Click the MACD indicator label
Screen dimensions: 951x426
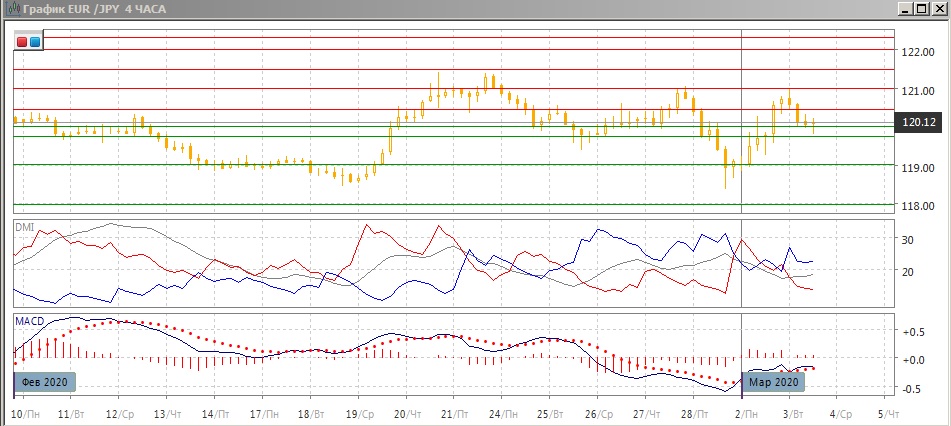pos(30,321)
